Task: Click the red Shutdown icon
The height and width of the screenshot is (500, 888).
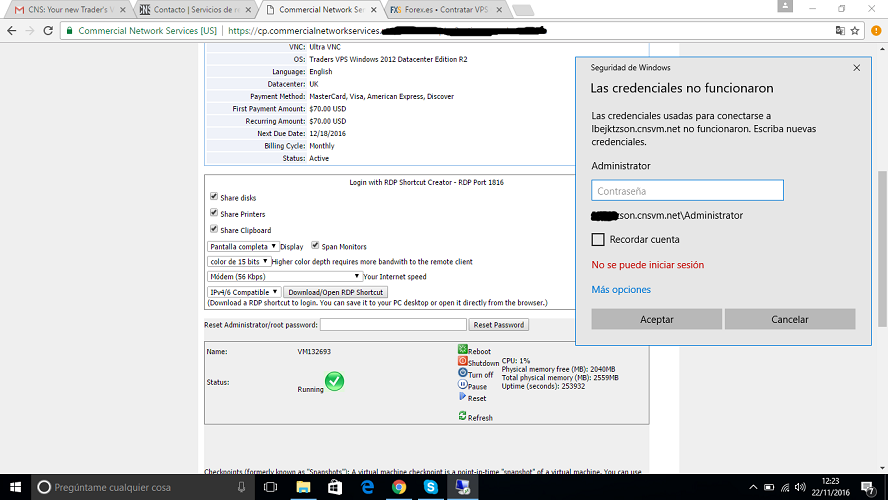Action: 463,362
